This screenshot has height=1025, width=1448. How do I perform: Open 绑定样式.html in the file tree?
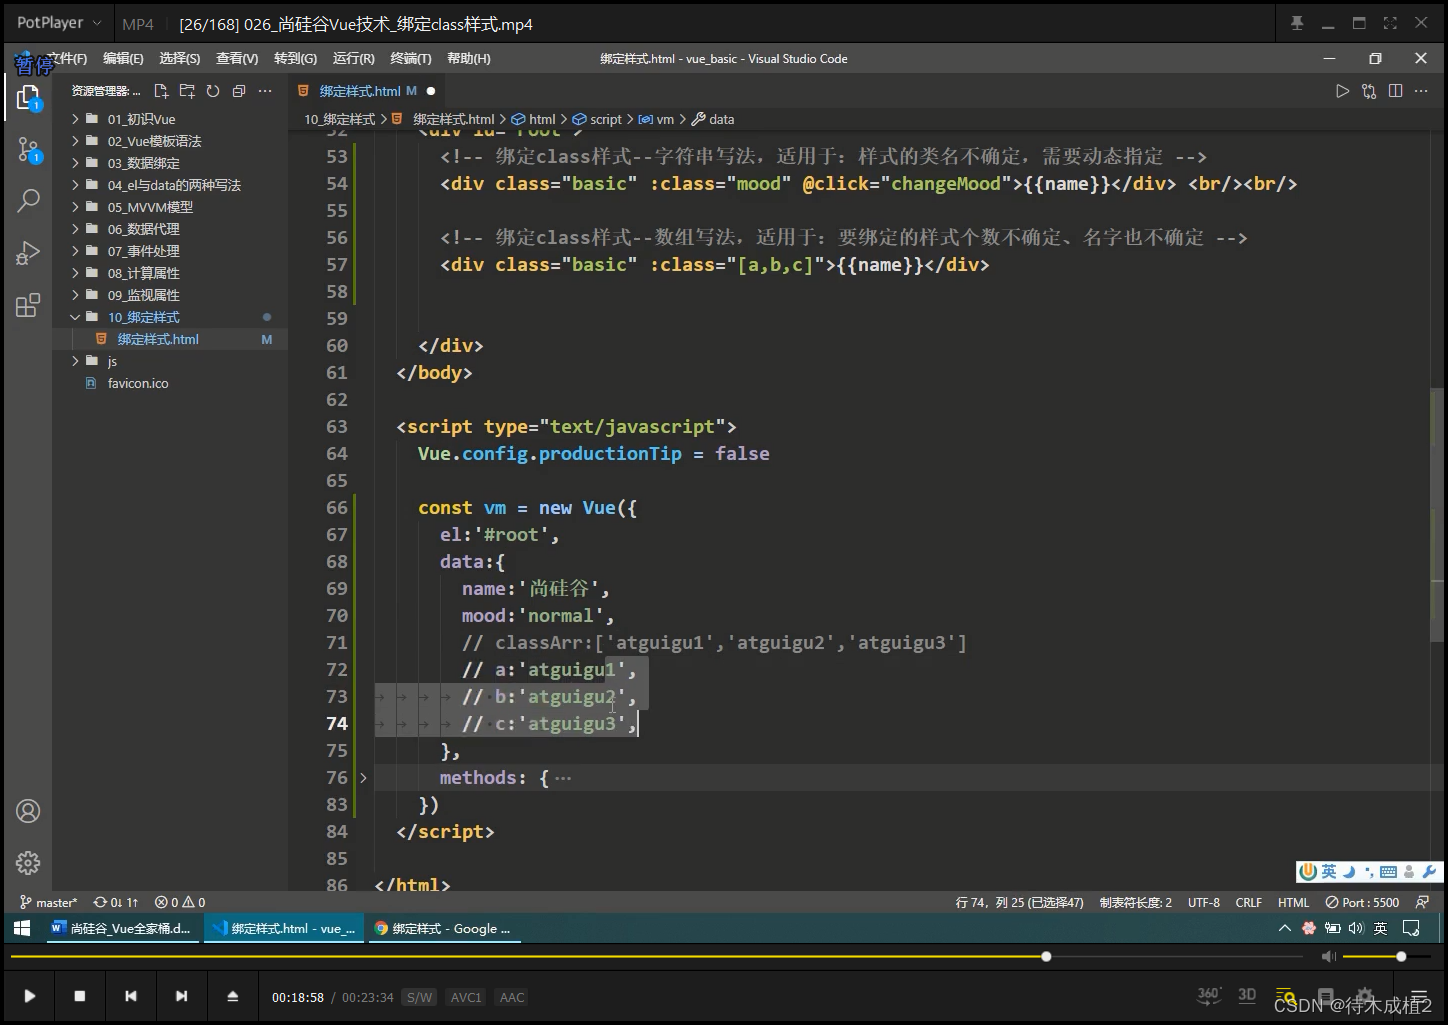coord(170,339)
